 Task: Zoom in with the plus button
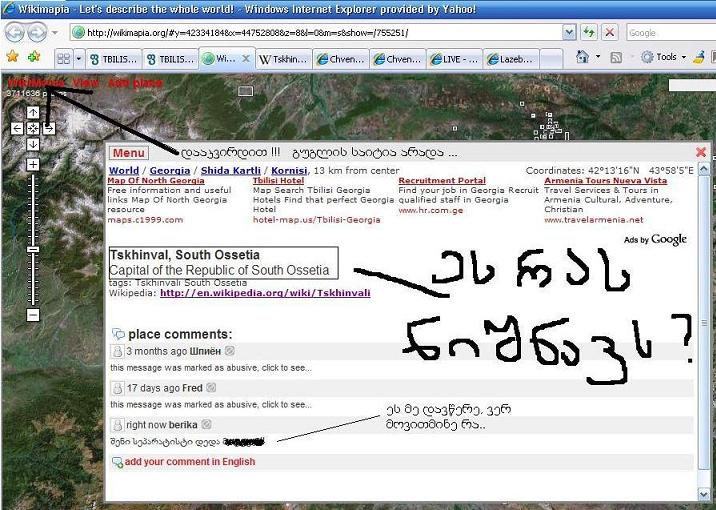click(33, 164)
